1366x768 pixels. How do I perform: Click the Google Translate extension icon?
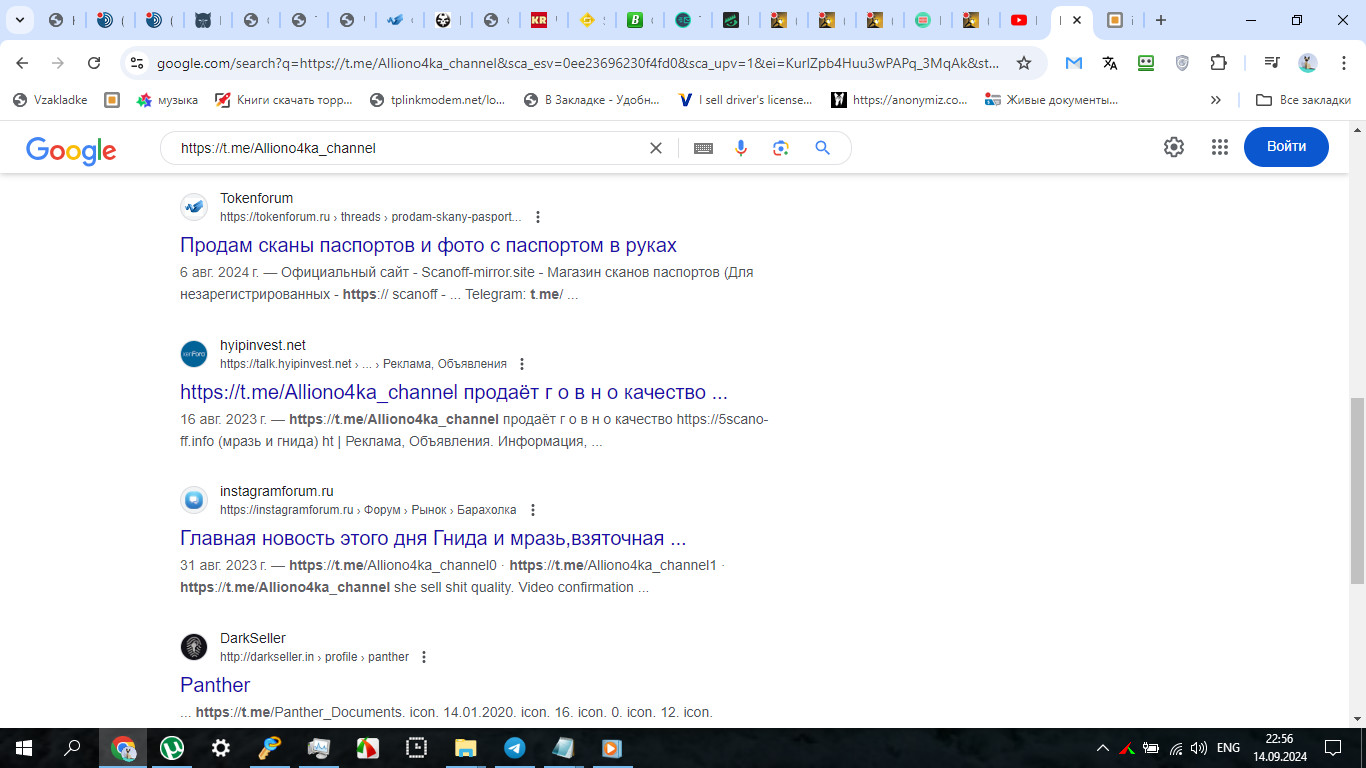(1110, 63)
